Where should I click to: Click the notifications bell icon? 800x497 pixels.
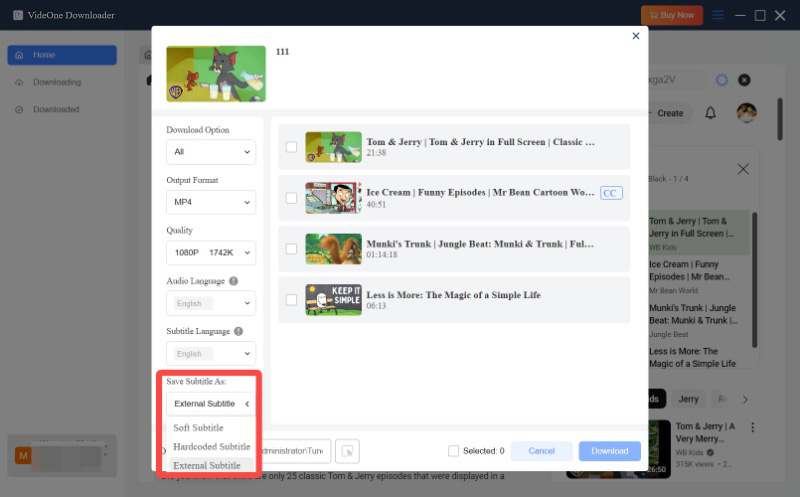click(x=710, y=113)
